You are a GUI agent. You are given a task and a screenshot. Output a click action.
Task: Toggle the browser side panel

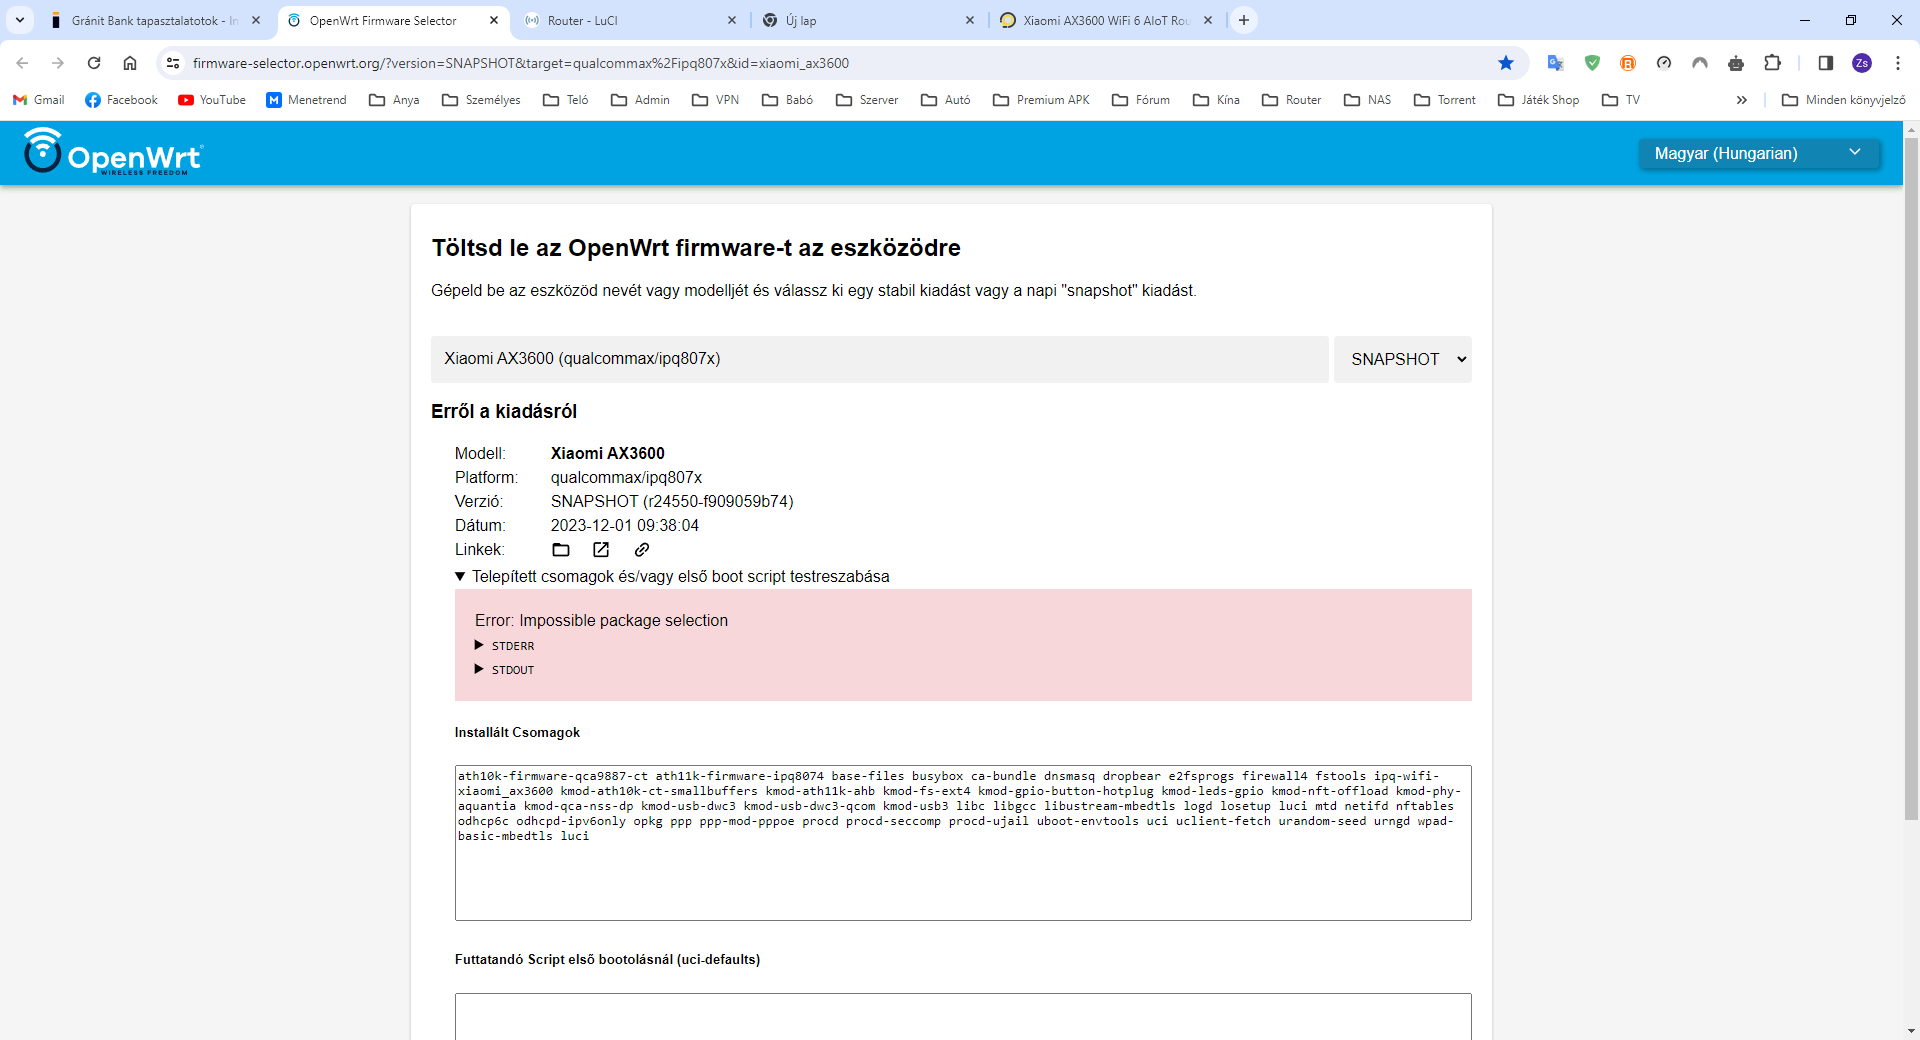point(1825,63)
